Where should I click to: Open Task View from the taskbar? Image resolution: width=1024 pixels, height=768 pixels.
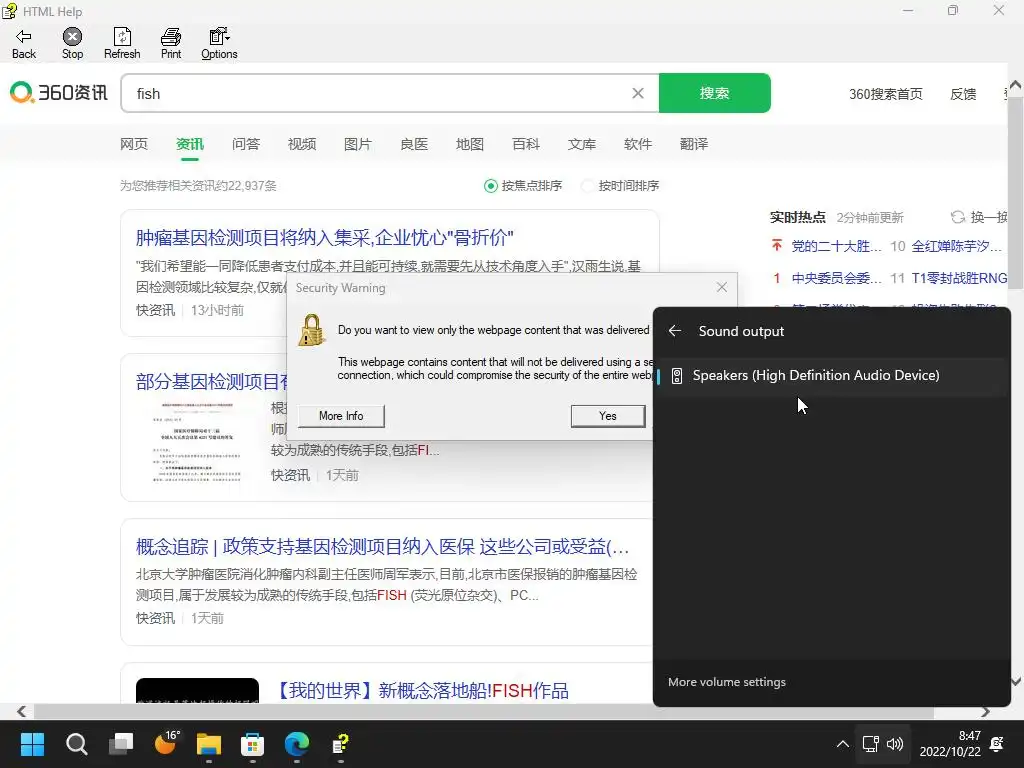point(121,744)
